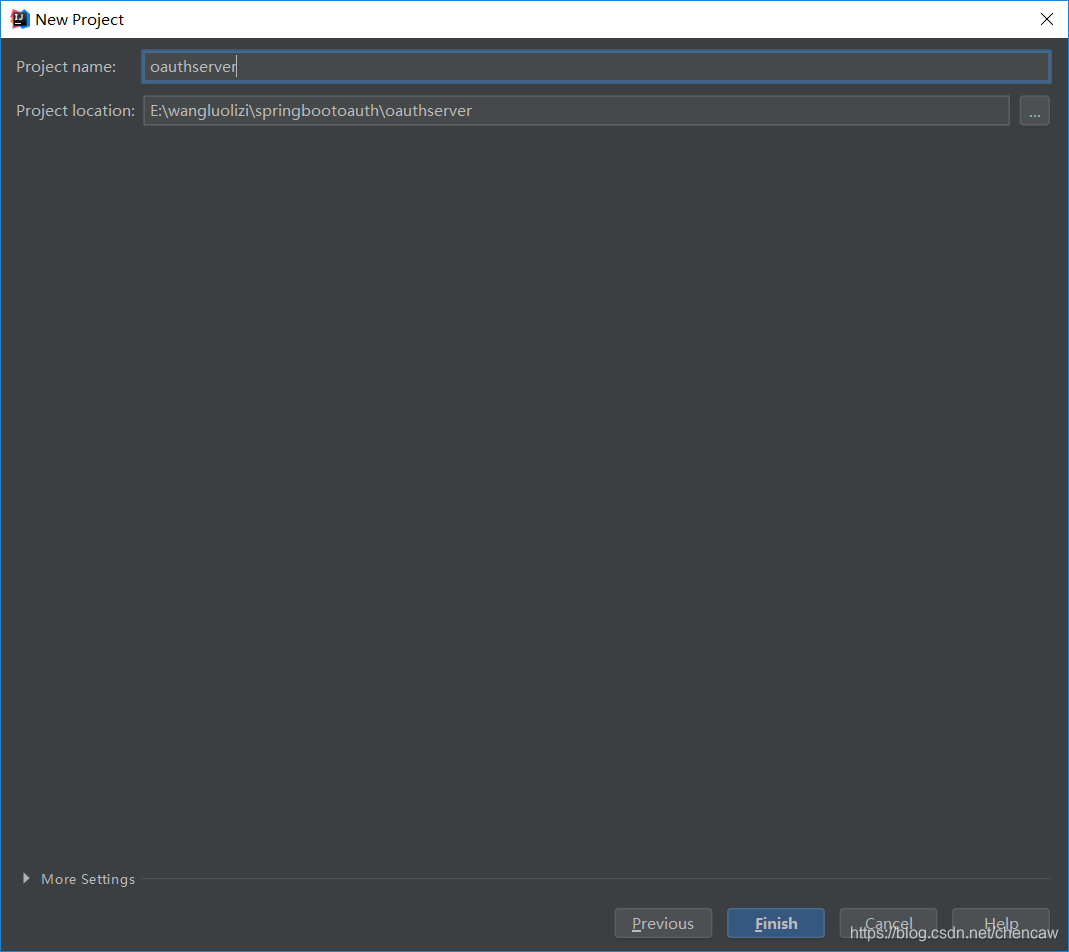Click Finish to create the project
The height and width of the screenshot is (952, 1069).
coord(776,923)
